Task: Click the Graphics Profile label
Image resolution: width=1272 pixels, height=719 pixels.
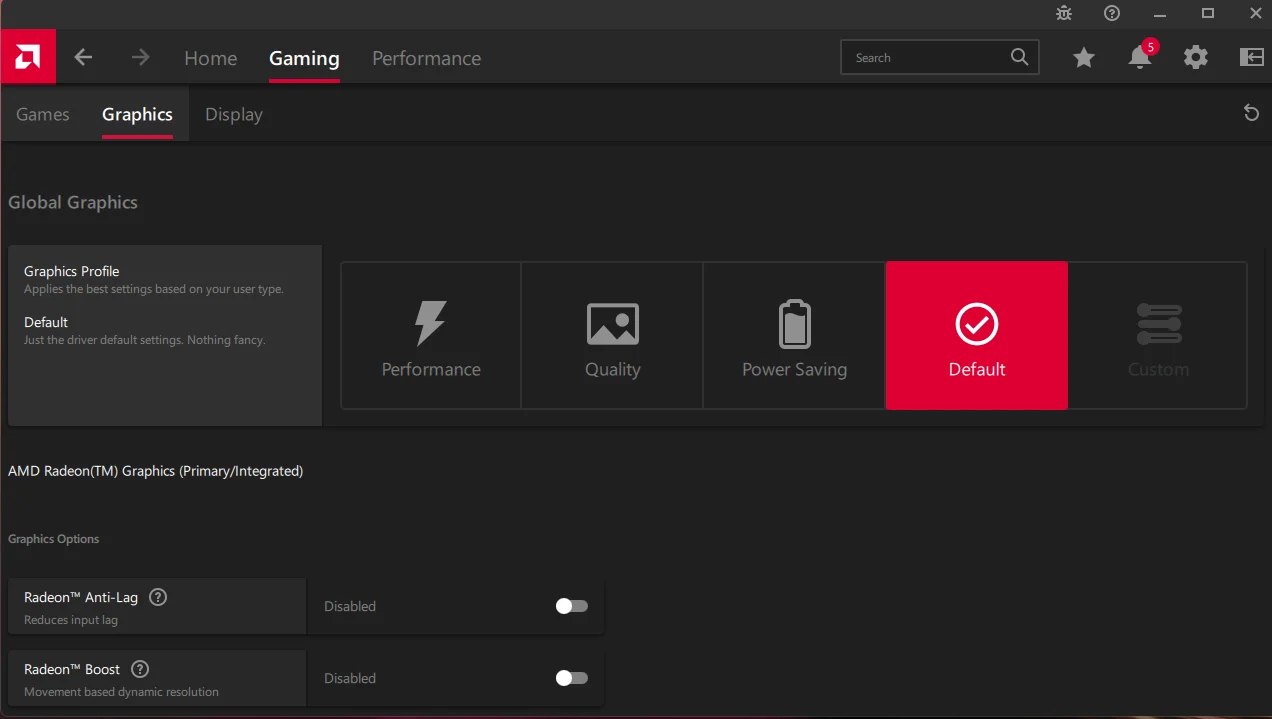Action: 72,271
